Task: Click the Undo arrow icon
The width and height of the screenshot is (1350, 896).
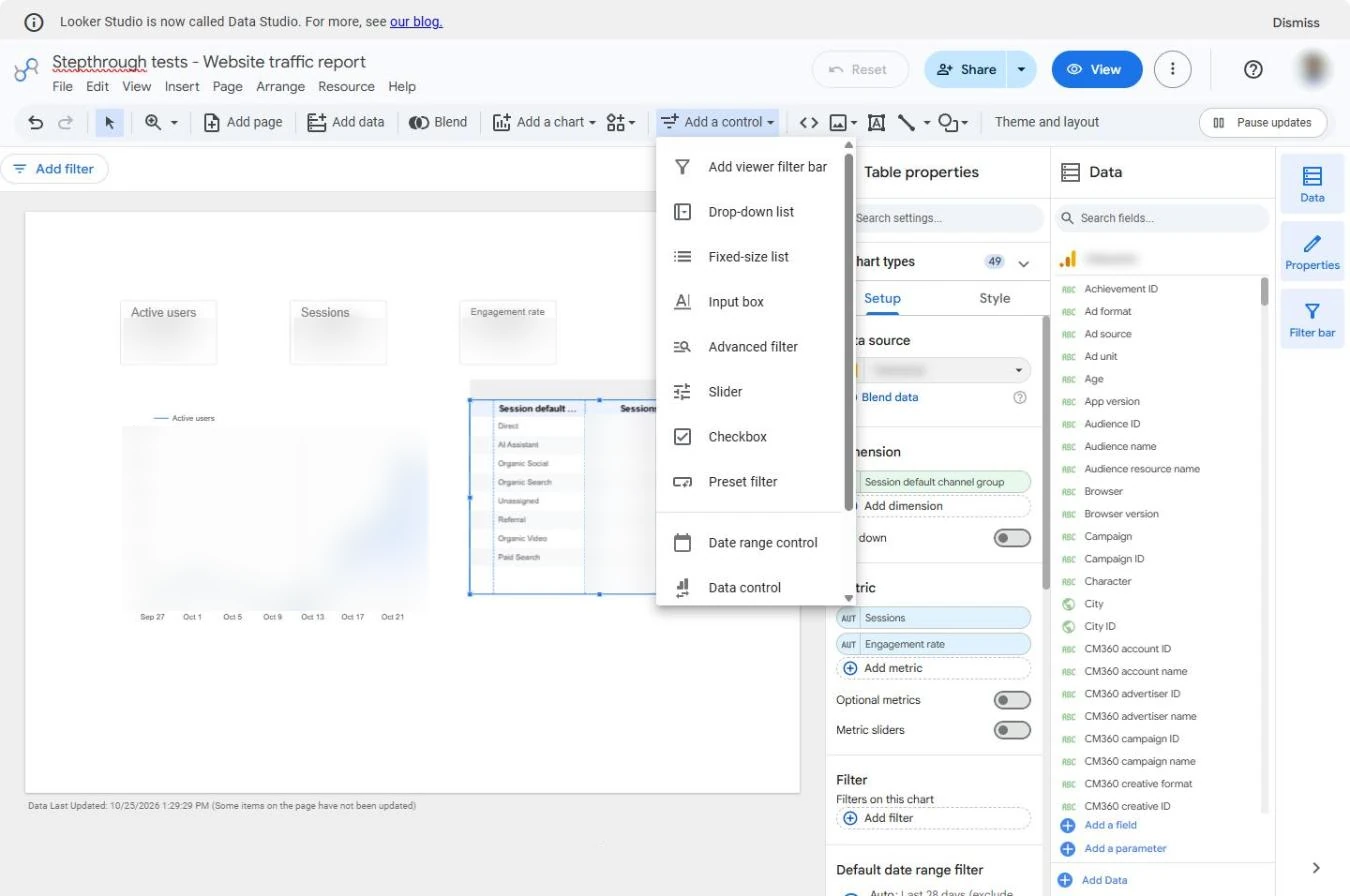Action: click(x=36, y=122)
